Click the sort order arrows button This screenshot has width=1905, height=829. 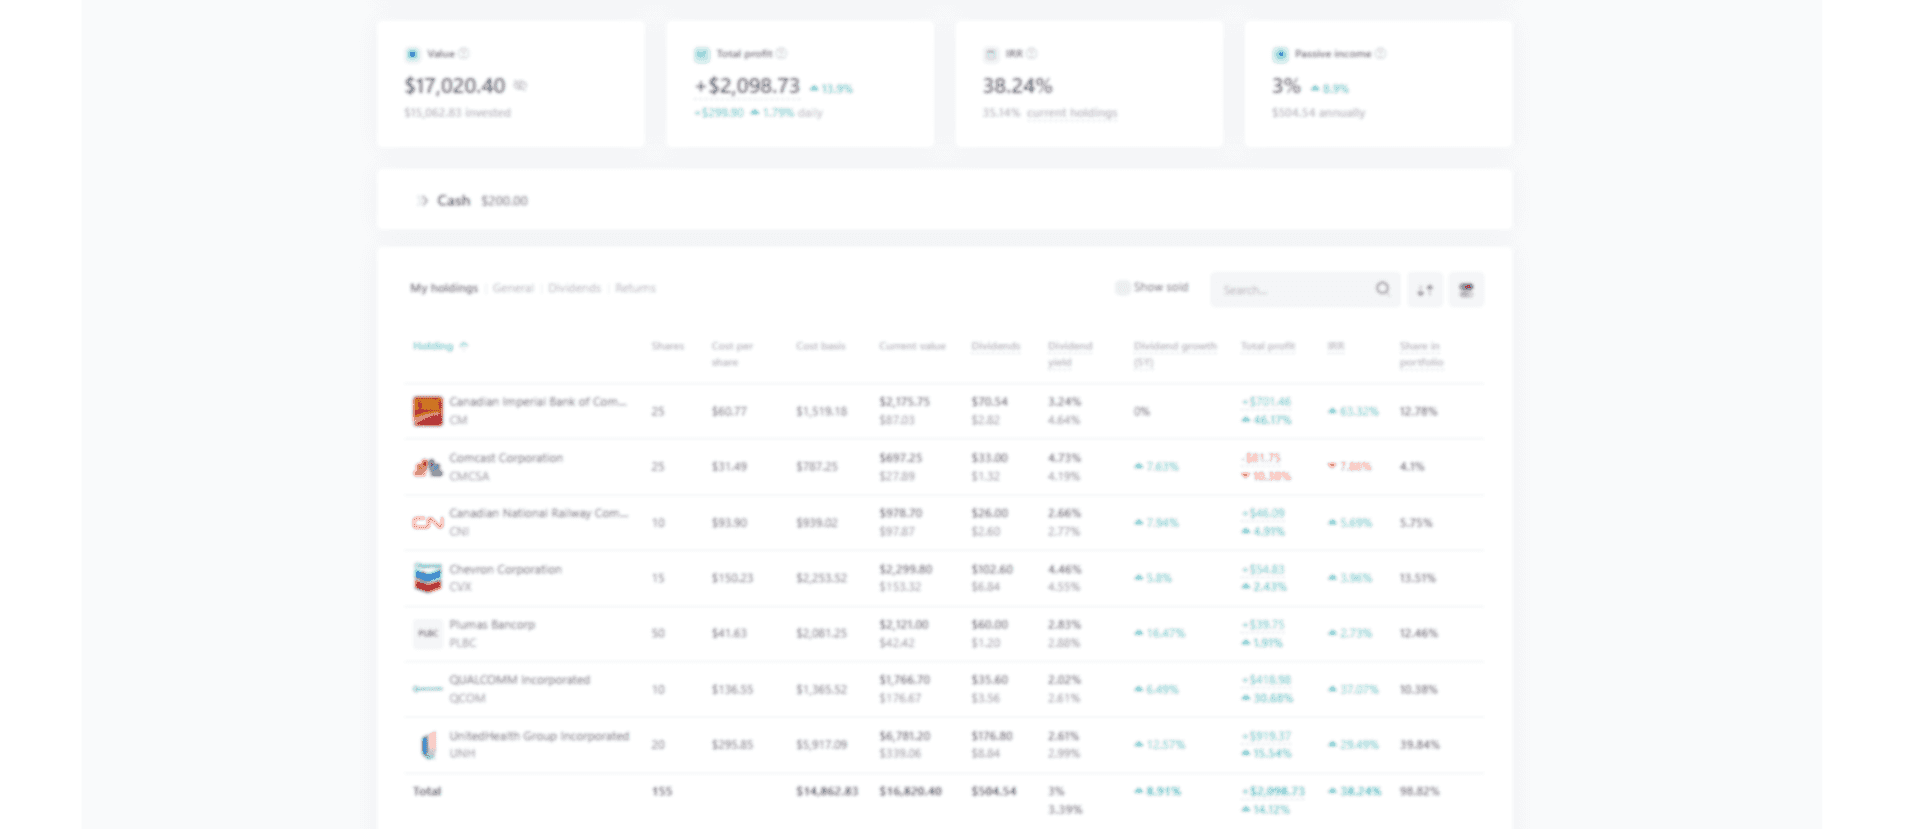[1425, 289]
